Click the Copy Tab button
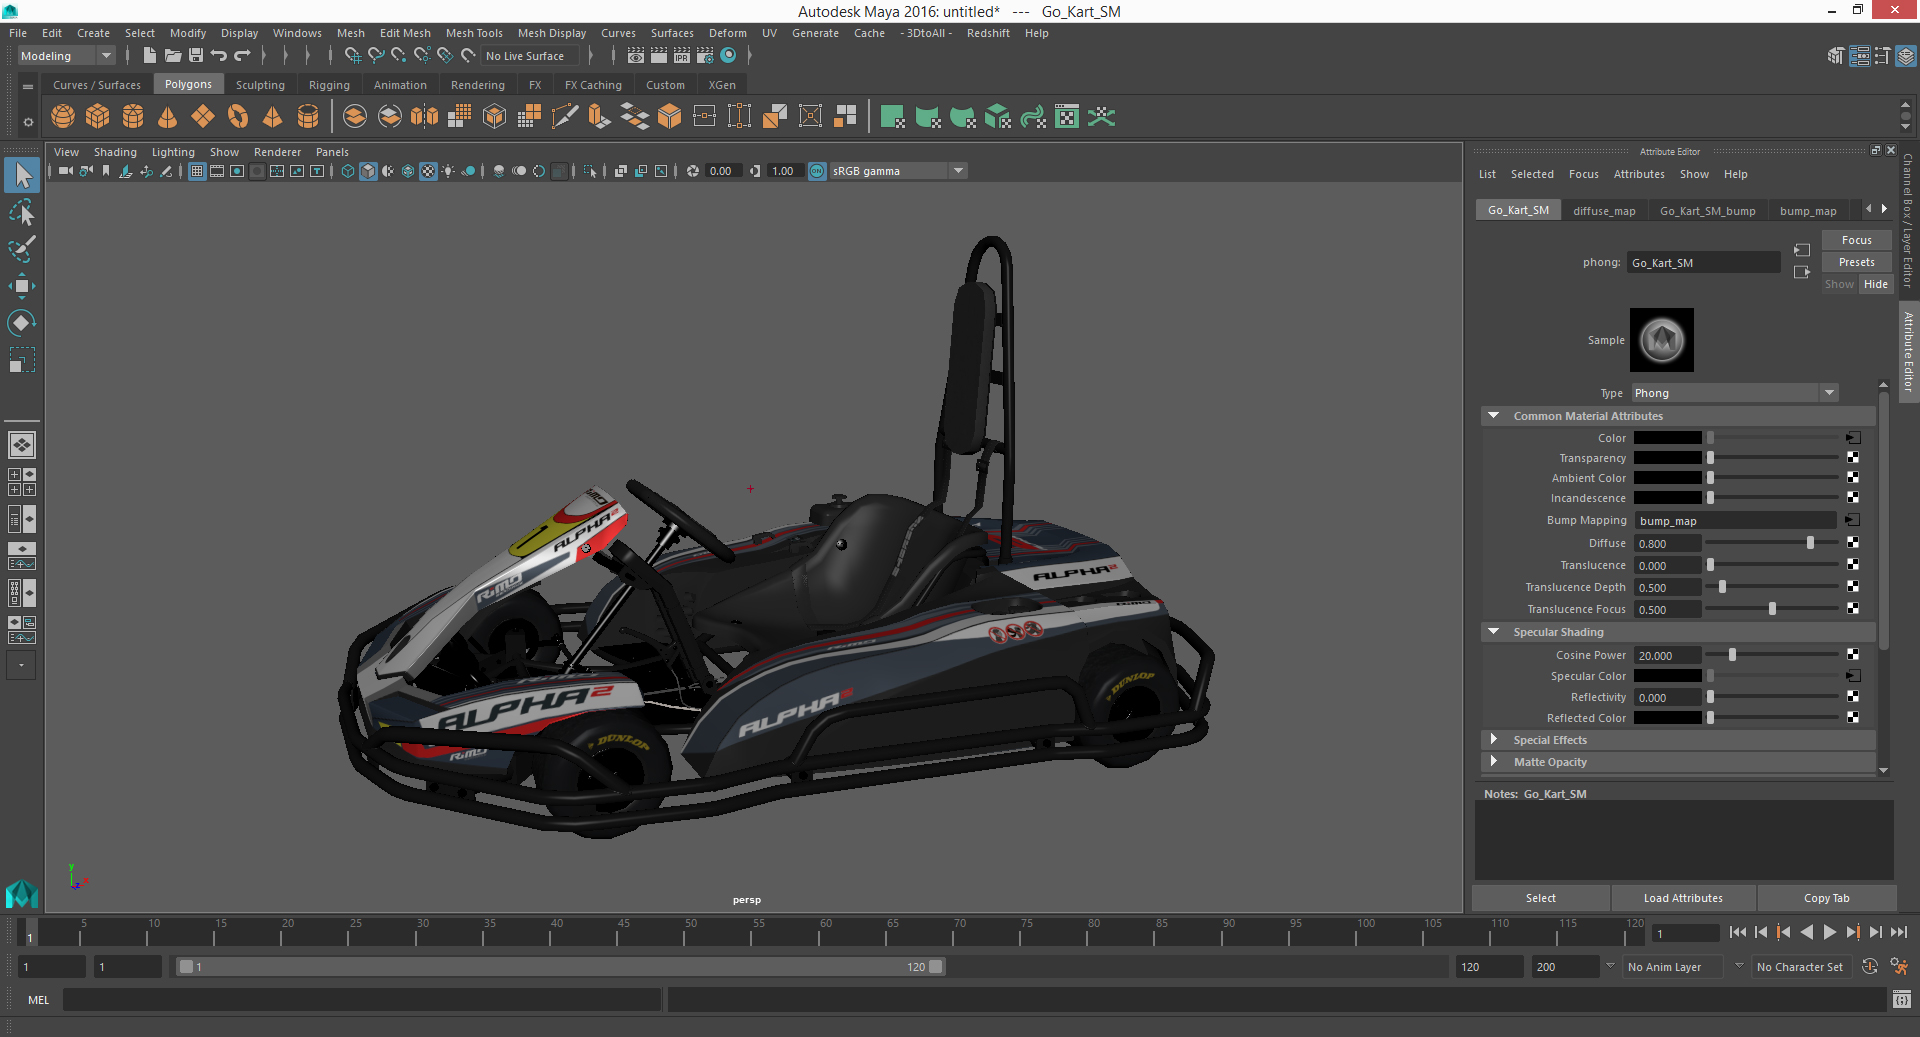Image resolution: width=1920 pixels, height=1037 pixels. coord(1826,898)
